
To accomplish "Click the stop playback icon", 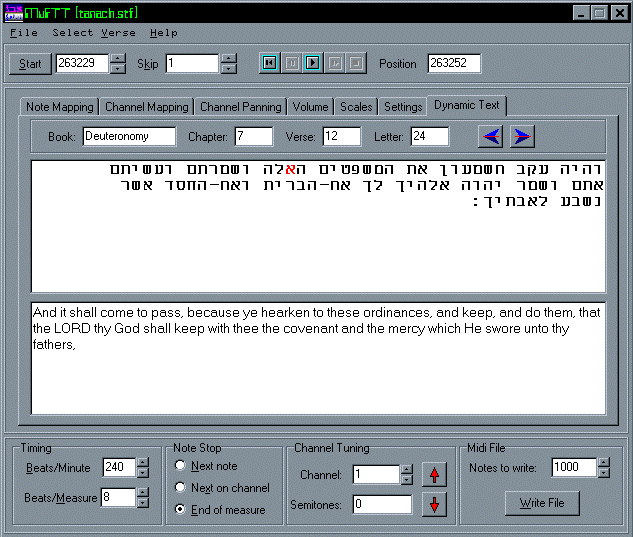I will 356,63.
